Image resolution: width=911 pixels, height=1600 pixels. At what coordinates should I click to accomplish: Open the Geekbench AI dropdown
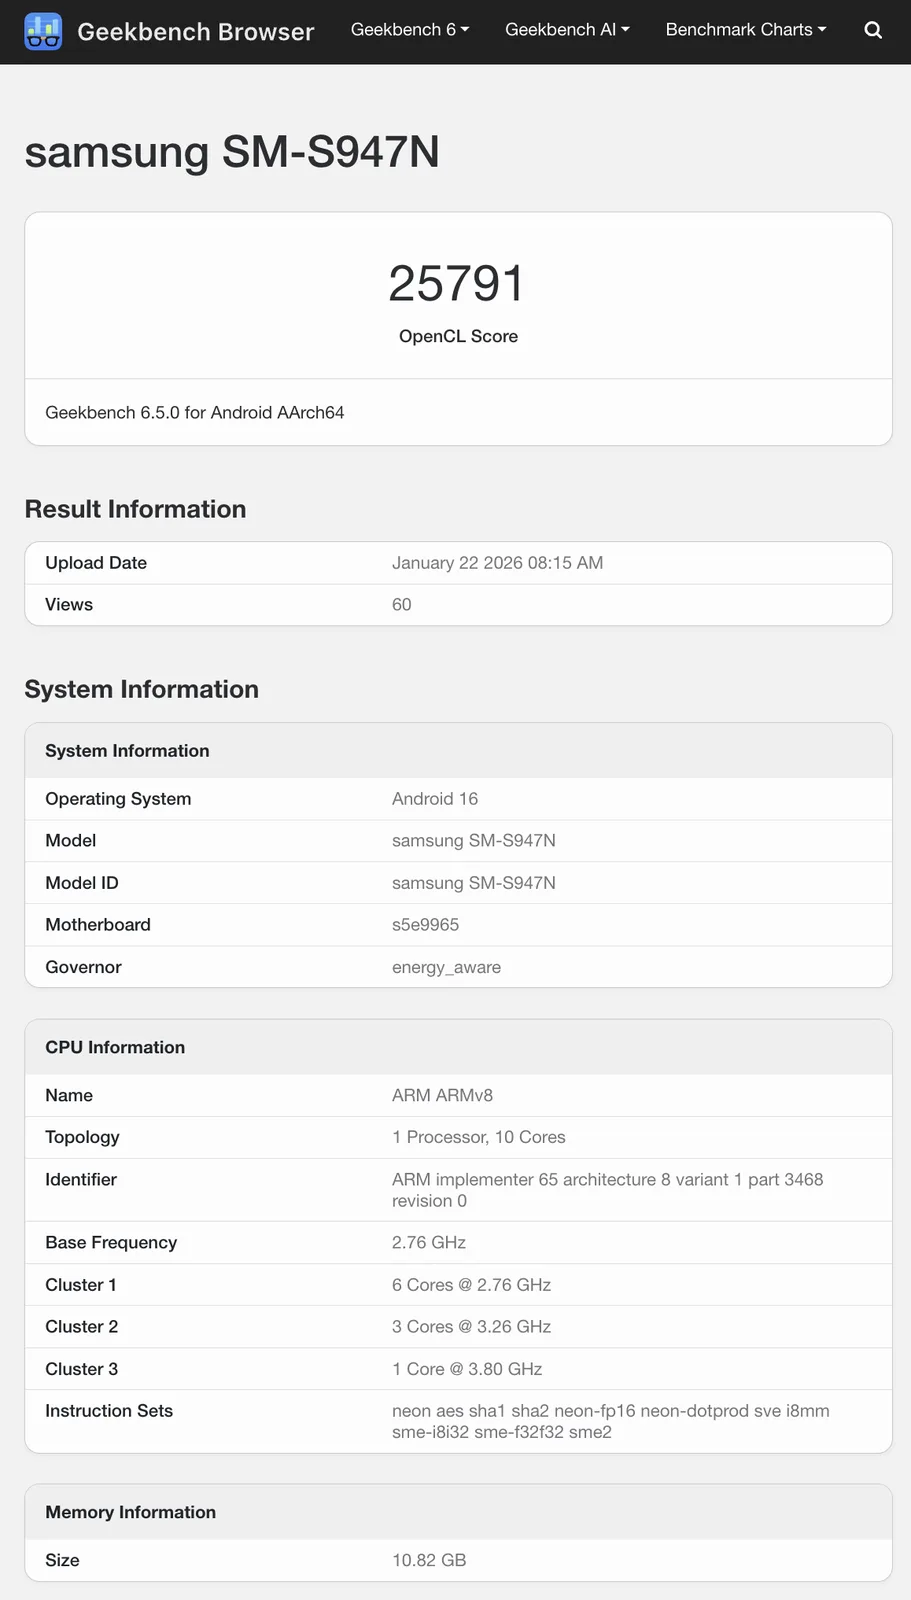[567, 30]
